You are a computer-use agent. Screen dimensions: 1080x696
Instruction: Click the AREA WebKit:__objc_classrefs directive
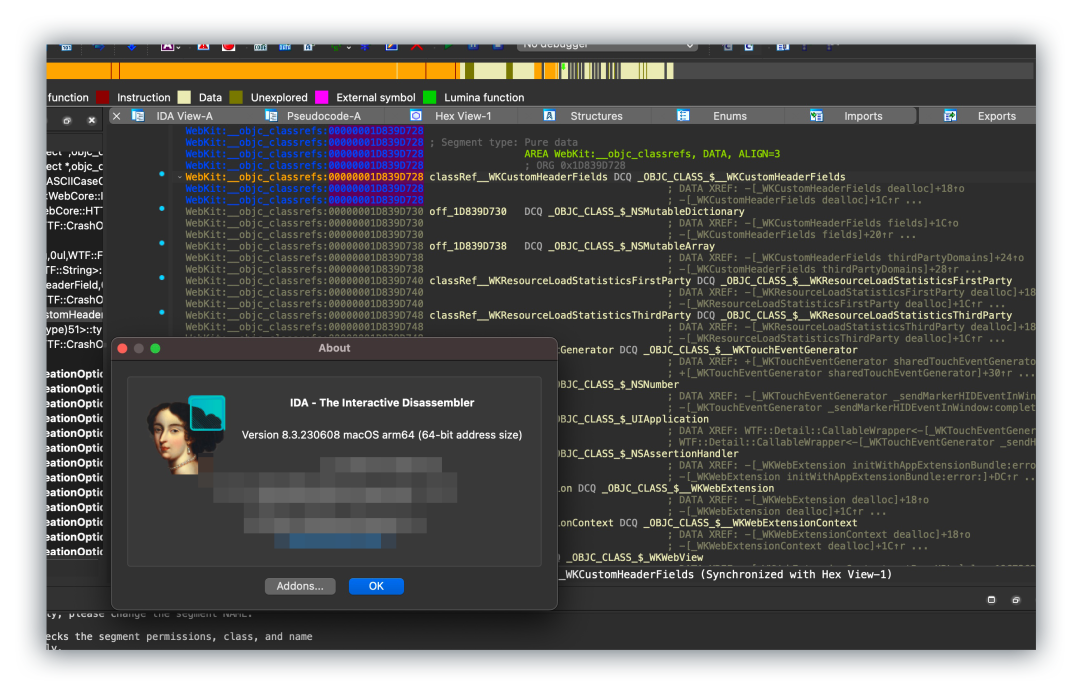point(652,154)
